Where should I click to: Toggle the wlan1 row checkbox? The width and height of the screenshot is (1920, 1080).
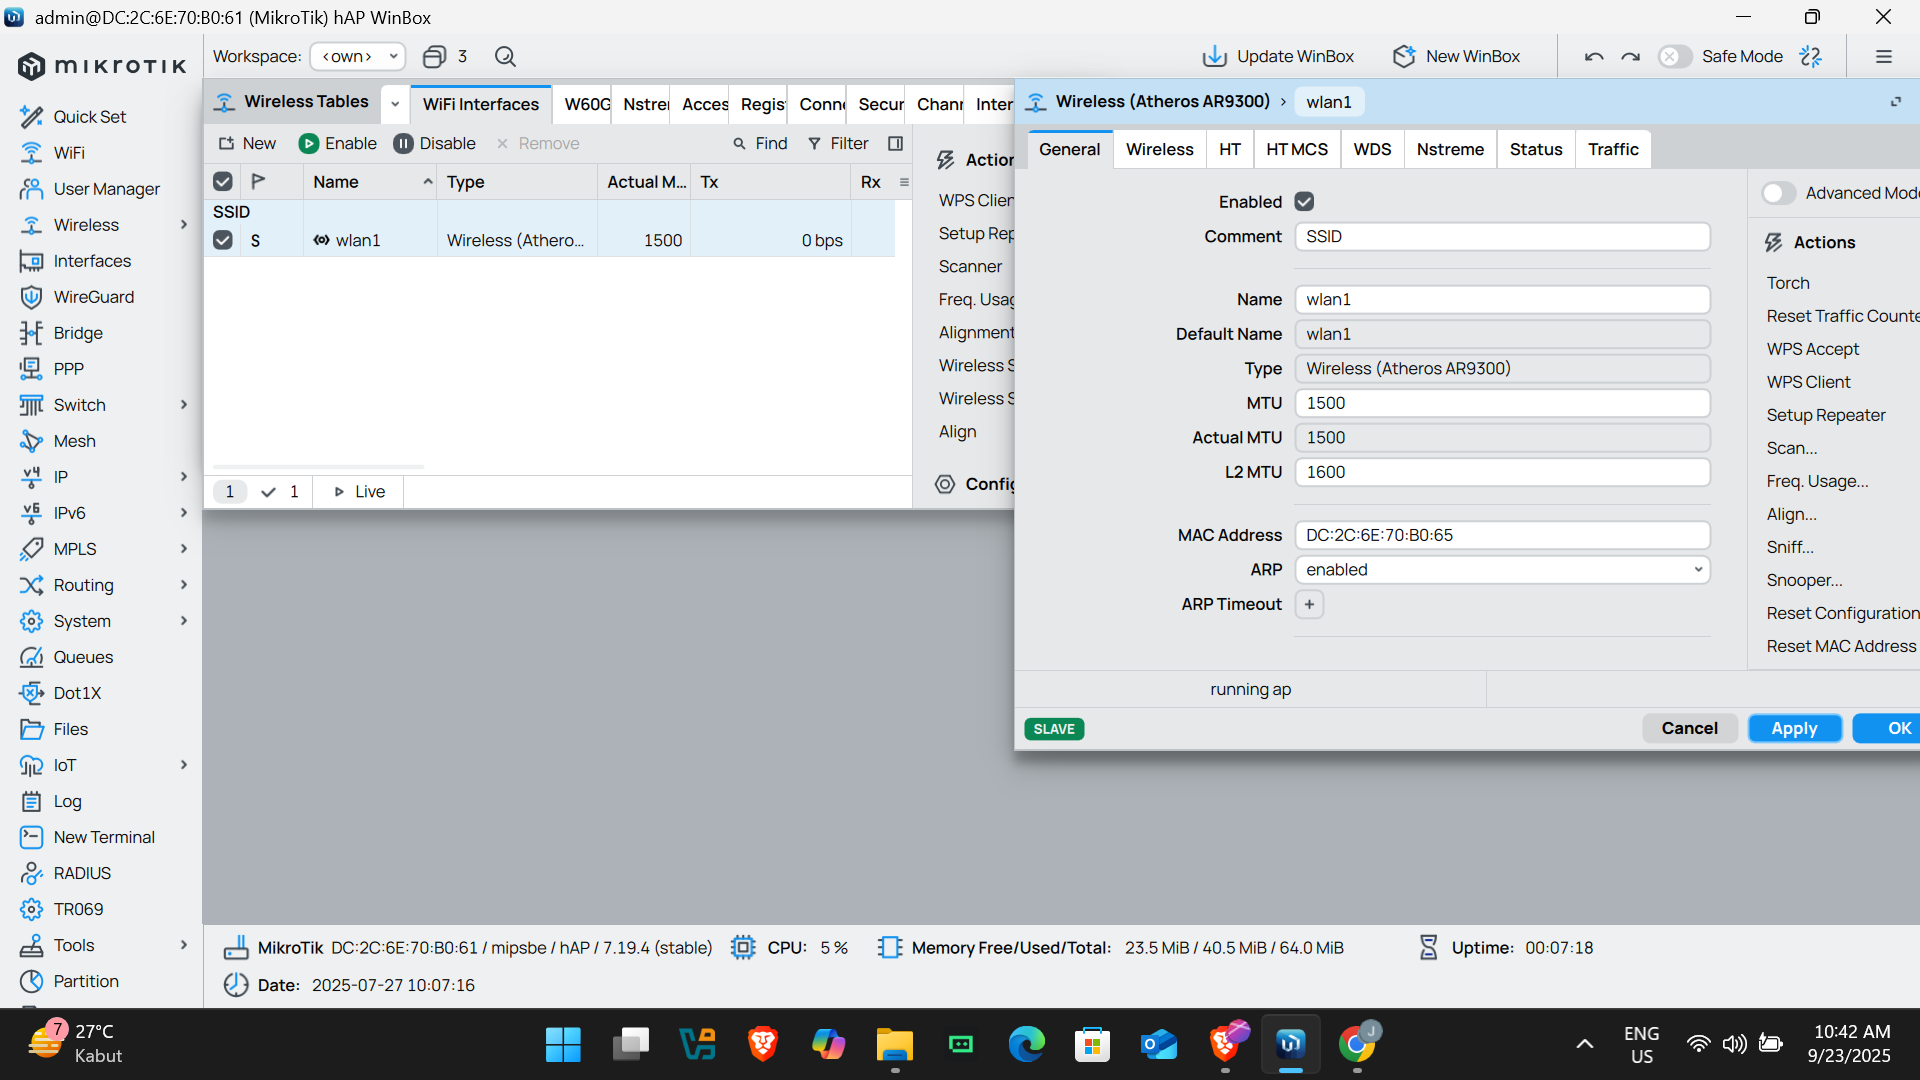tap(223, 240)
